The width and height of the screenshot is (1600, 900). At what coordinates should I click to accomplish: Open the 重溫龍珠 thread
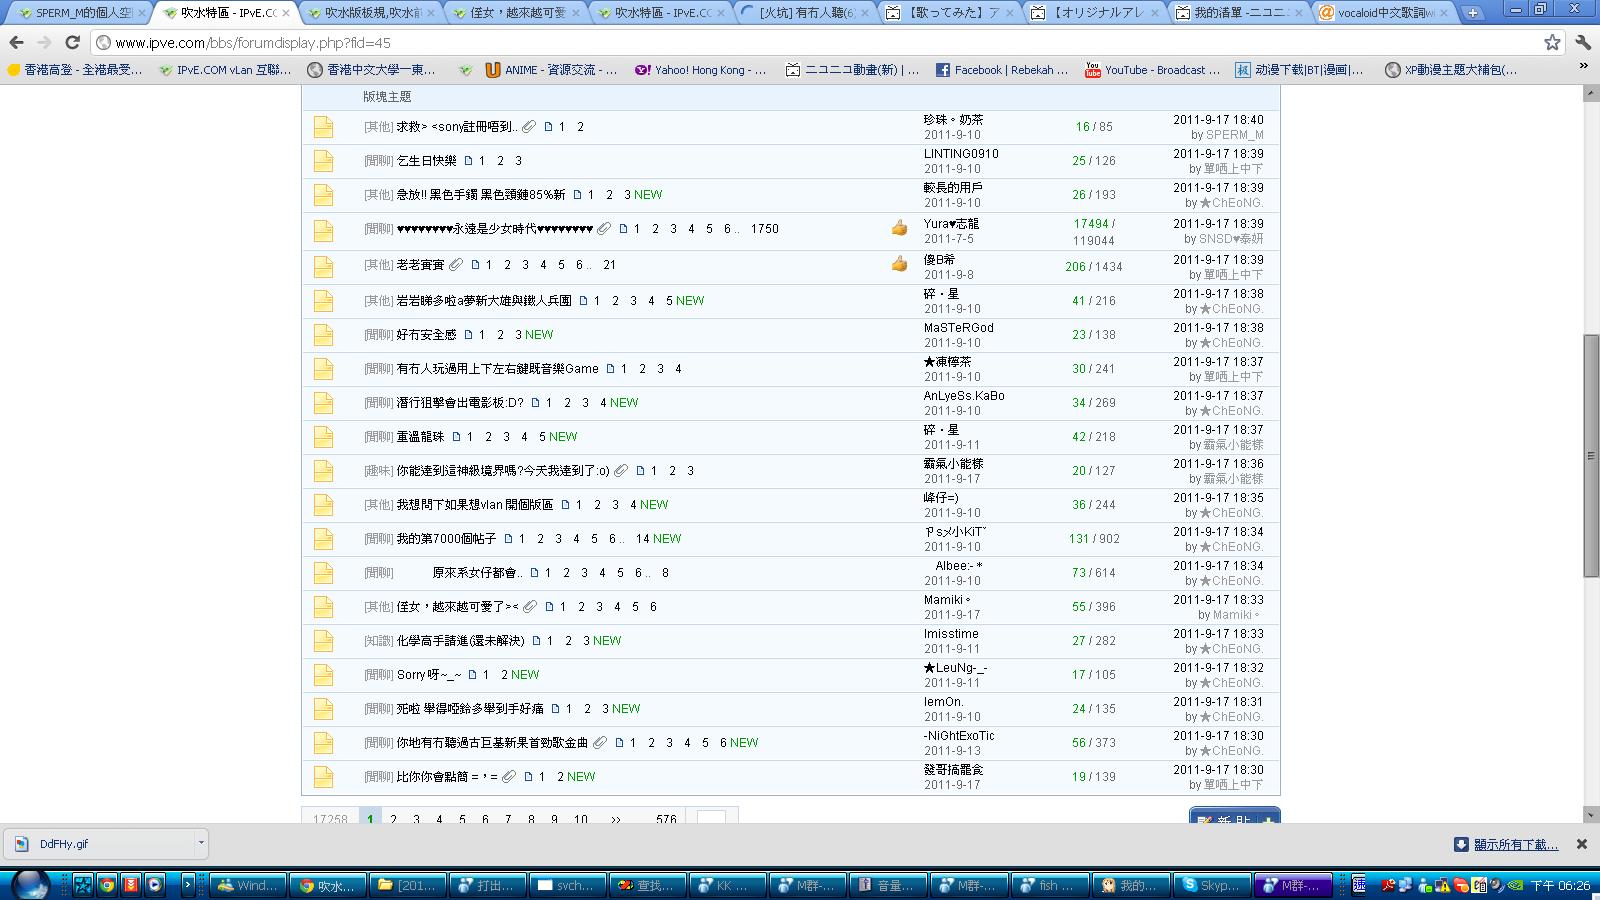tap(420, 437)
